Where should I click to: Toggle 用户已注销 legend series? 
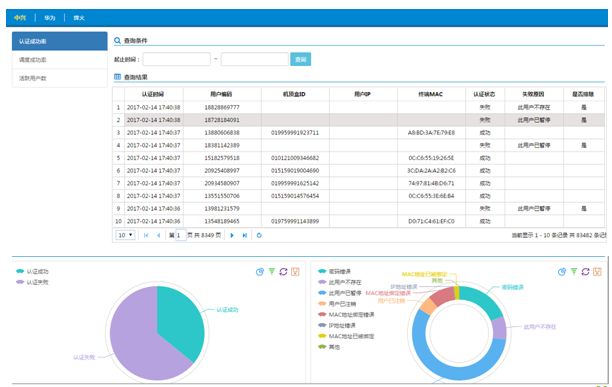tap(337, 304)
